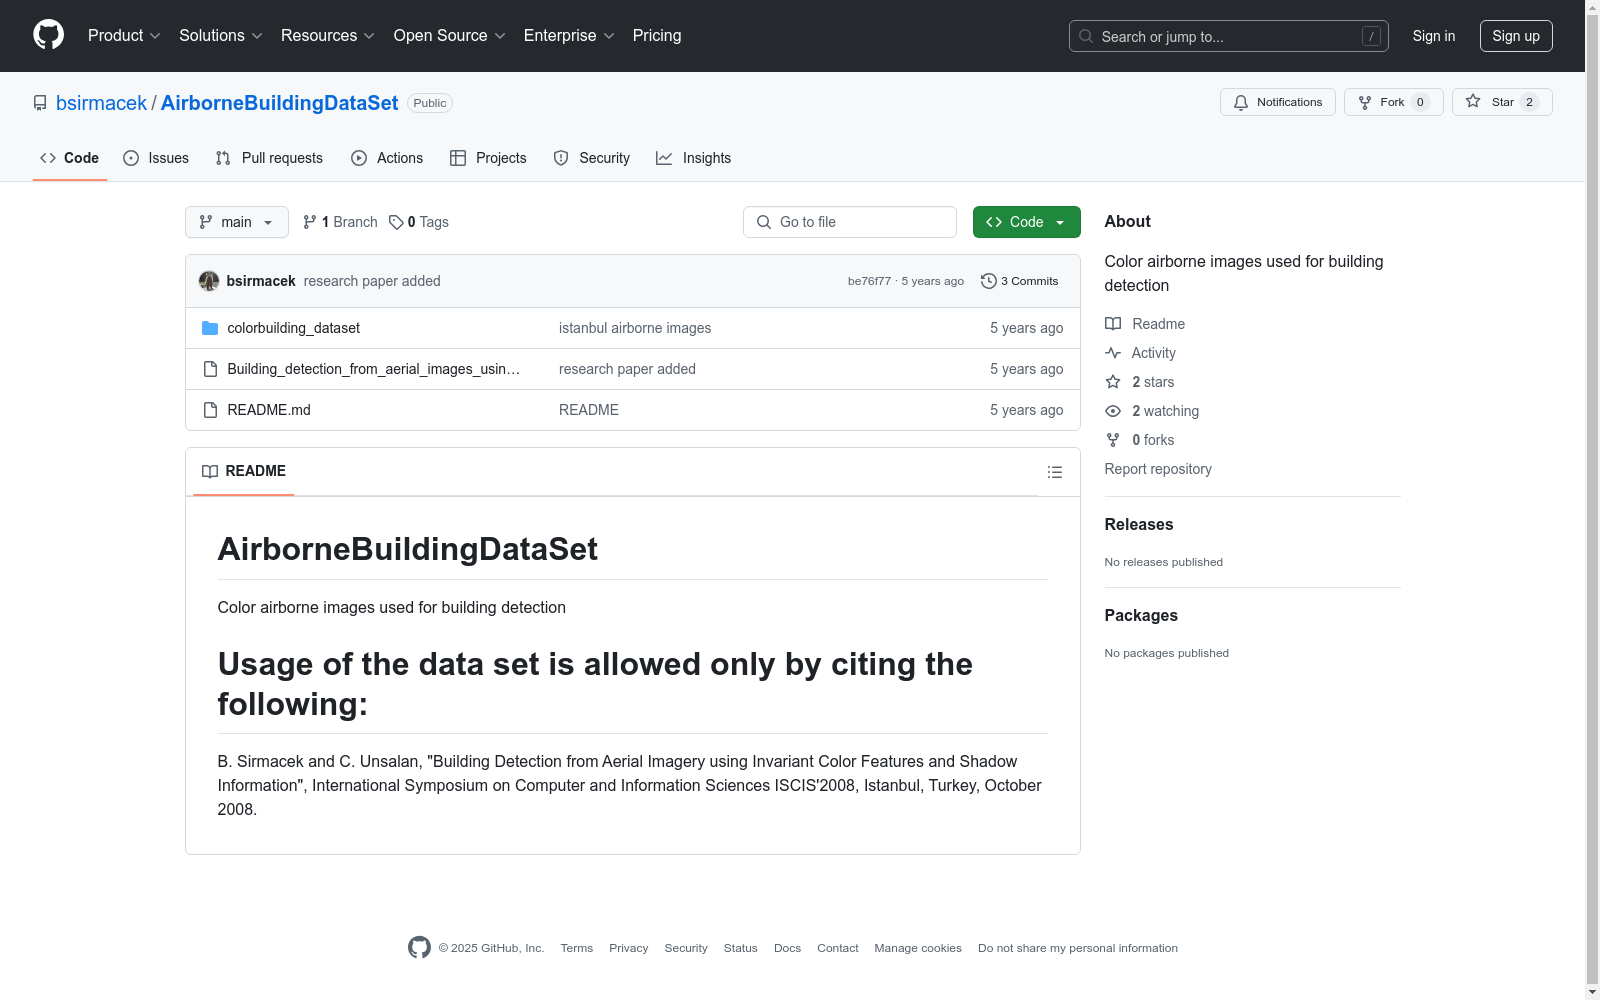The image size is (1600, 1000).
Task: Open the bsirmacek avatar in commit row
Action: pyautogui.click(x=209, y=281)
